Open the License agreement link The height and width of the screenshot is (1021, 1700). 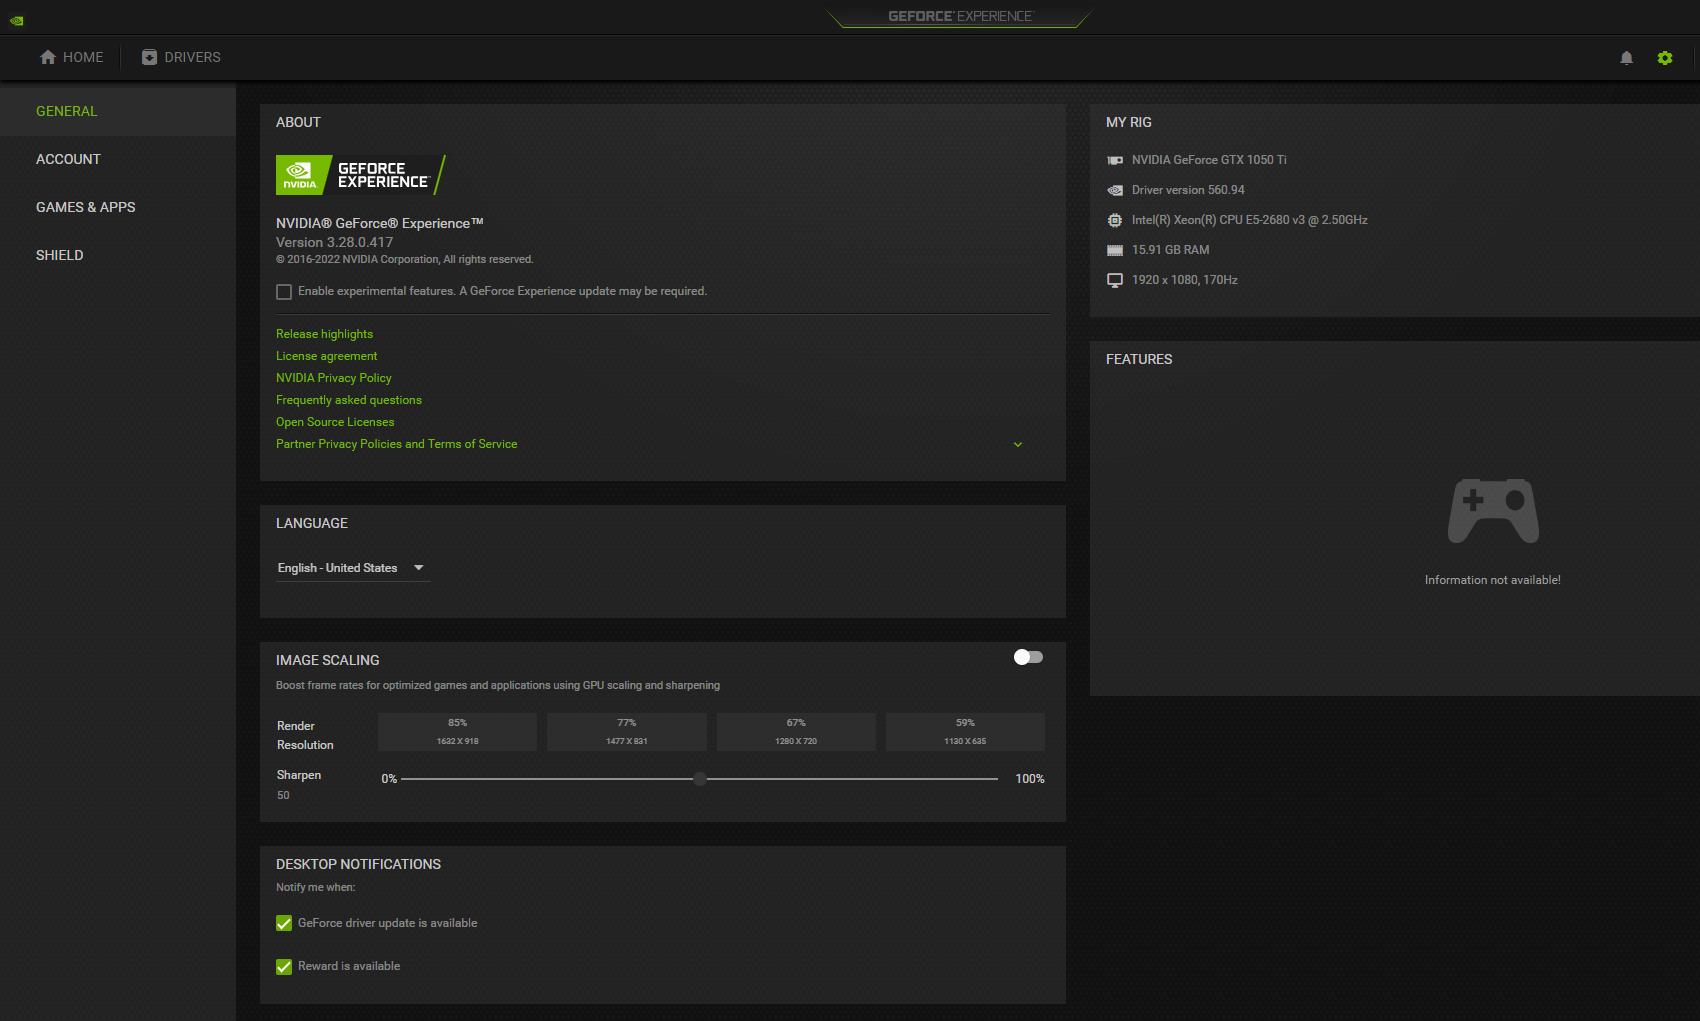pyautogui.click(x=327, y=356)
